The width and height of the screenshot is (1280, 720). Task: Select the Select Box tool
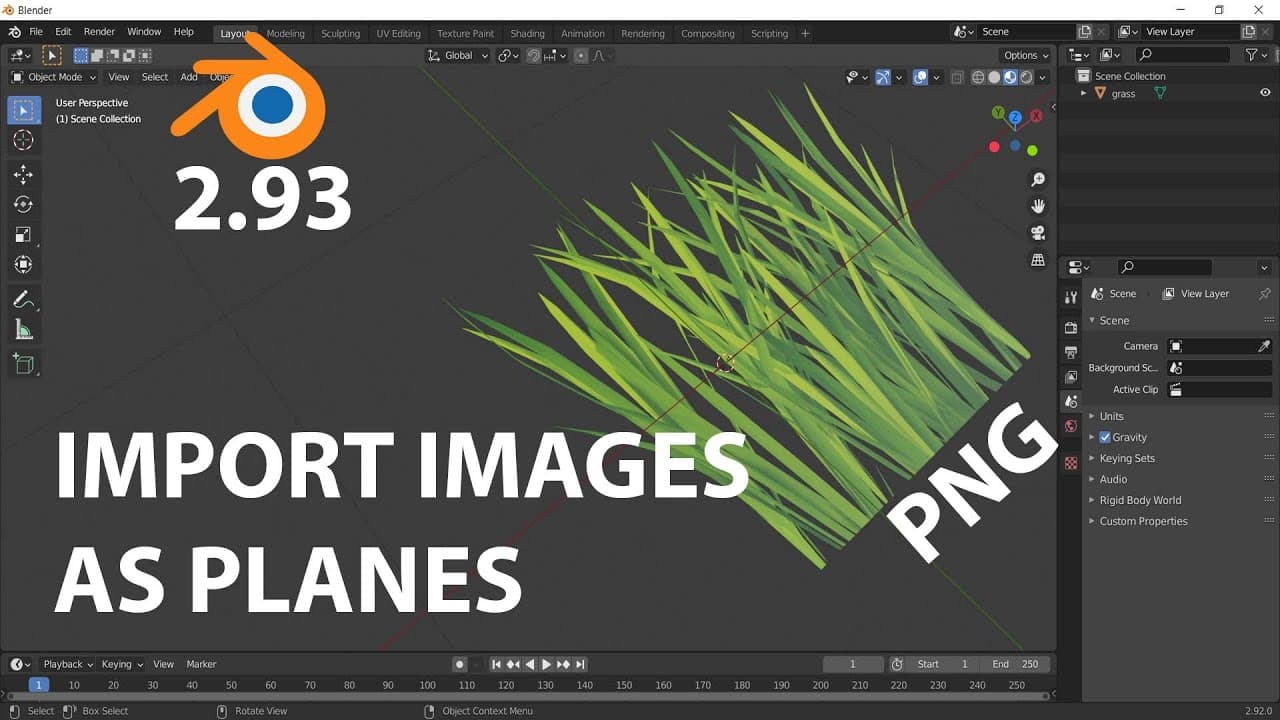tap(24, 109)
